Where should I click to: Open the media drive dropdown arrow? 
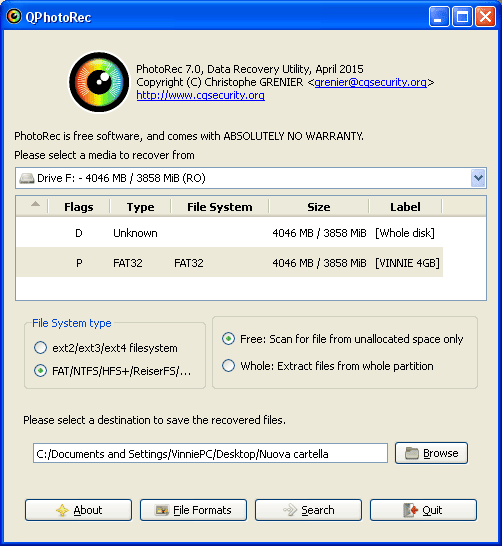pos(478,178)
